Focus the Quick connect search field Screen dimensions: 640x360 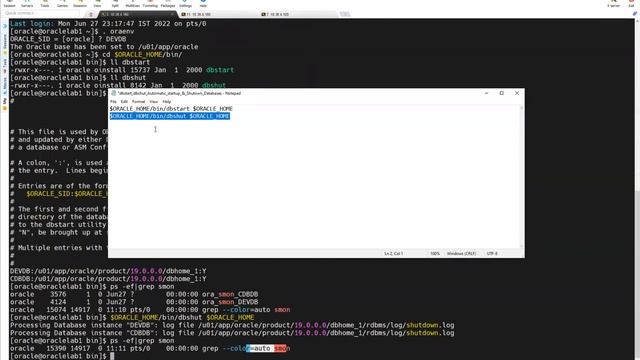(43, 13)
